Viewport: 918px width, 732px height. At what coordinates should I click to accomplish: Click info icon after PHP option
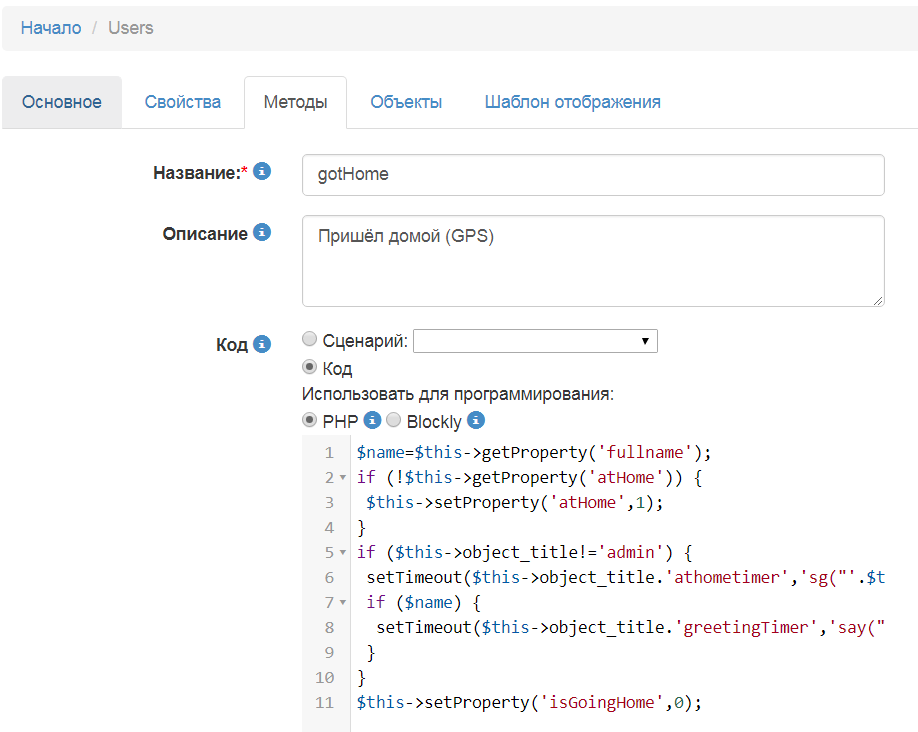[x=372, y=421]
